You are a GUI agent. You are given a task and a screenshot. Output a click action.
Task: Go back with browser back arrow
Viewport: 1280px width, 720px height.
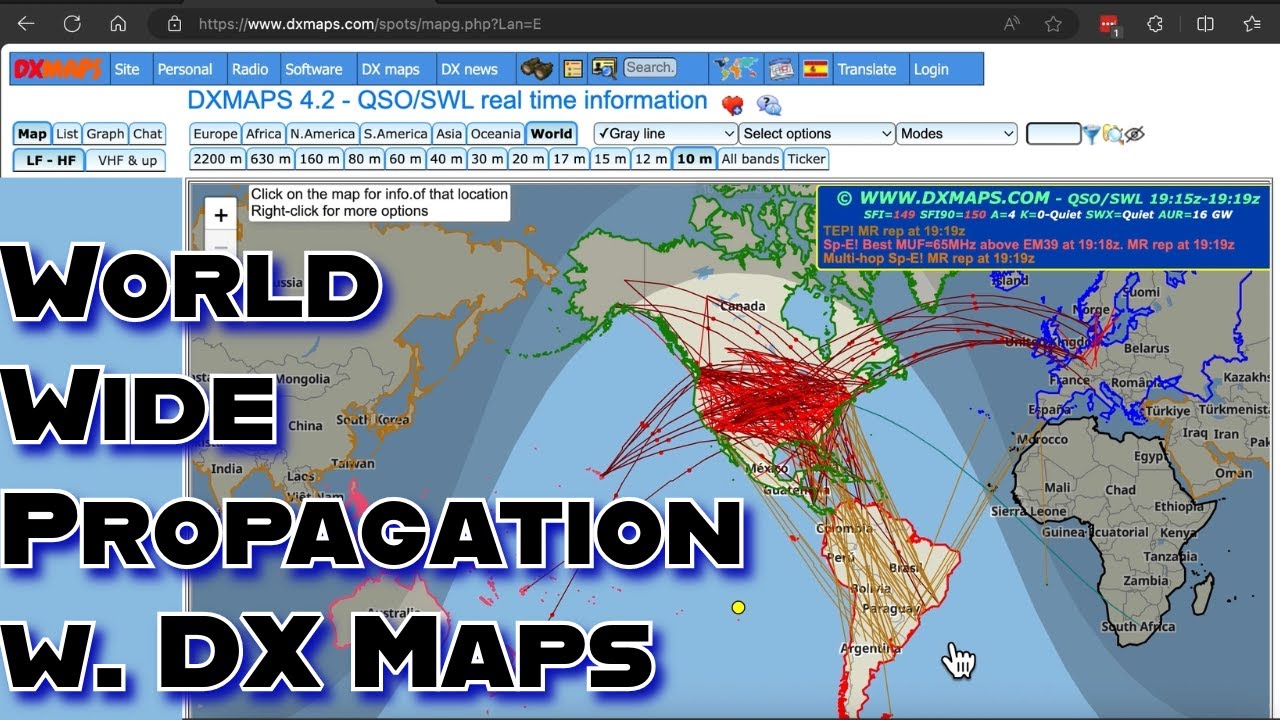26,24
